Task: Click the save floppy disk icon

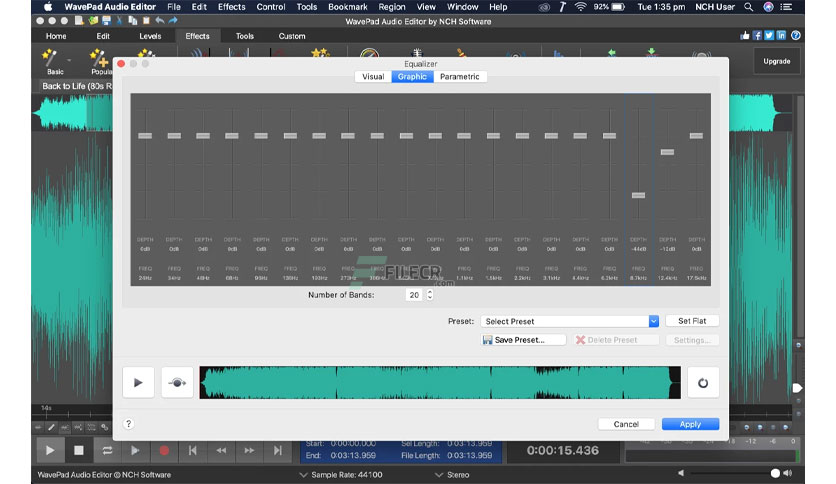Action: coord(106,21)
